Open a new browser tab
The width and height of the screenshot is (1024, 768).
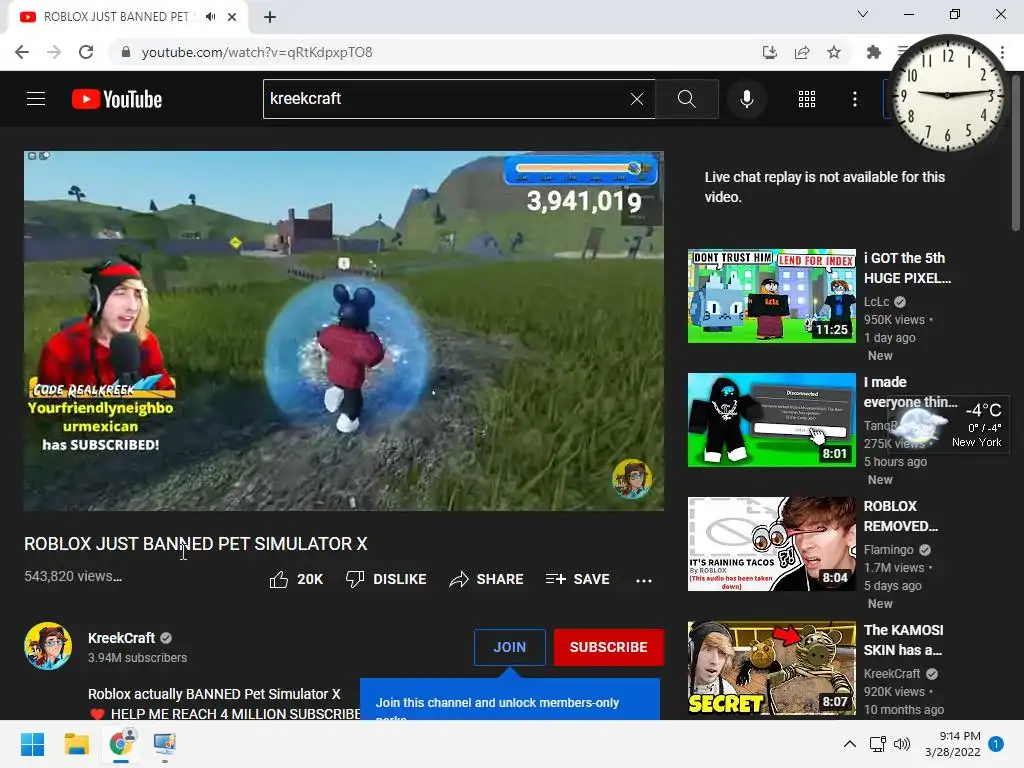click(270, 17)
